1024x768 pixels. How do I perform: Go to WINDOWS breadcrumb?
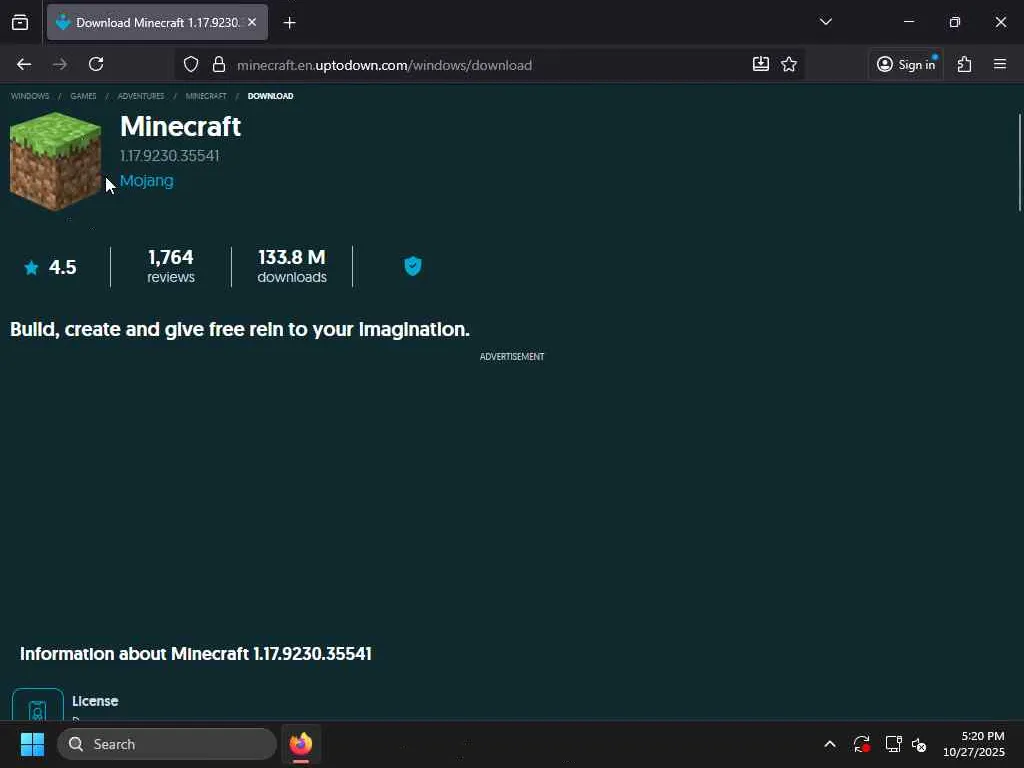[x=30, y=96]
